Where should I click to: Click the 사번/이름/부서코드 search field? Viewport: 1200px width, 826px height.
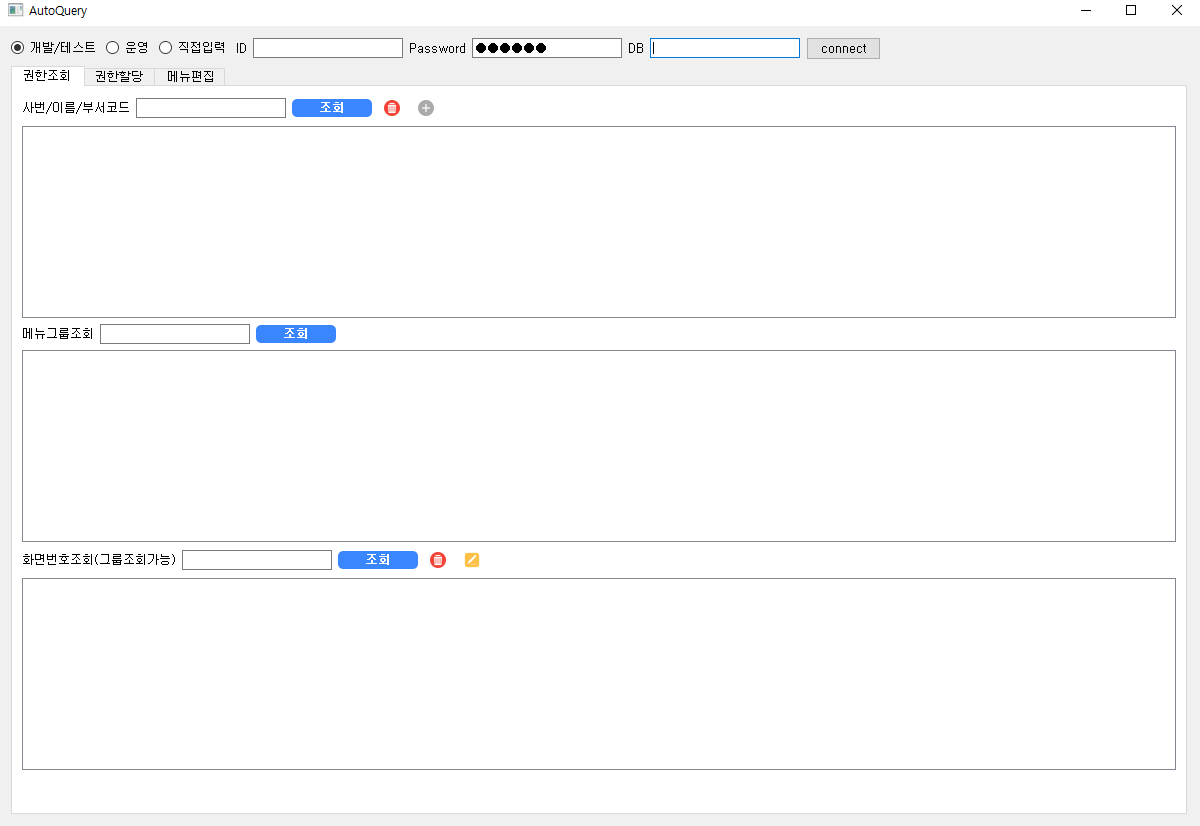(x=211, y=108)
